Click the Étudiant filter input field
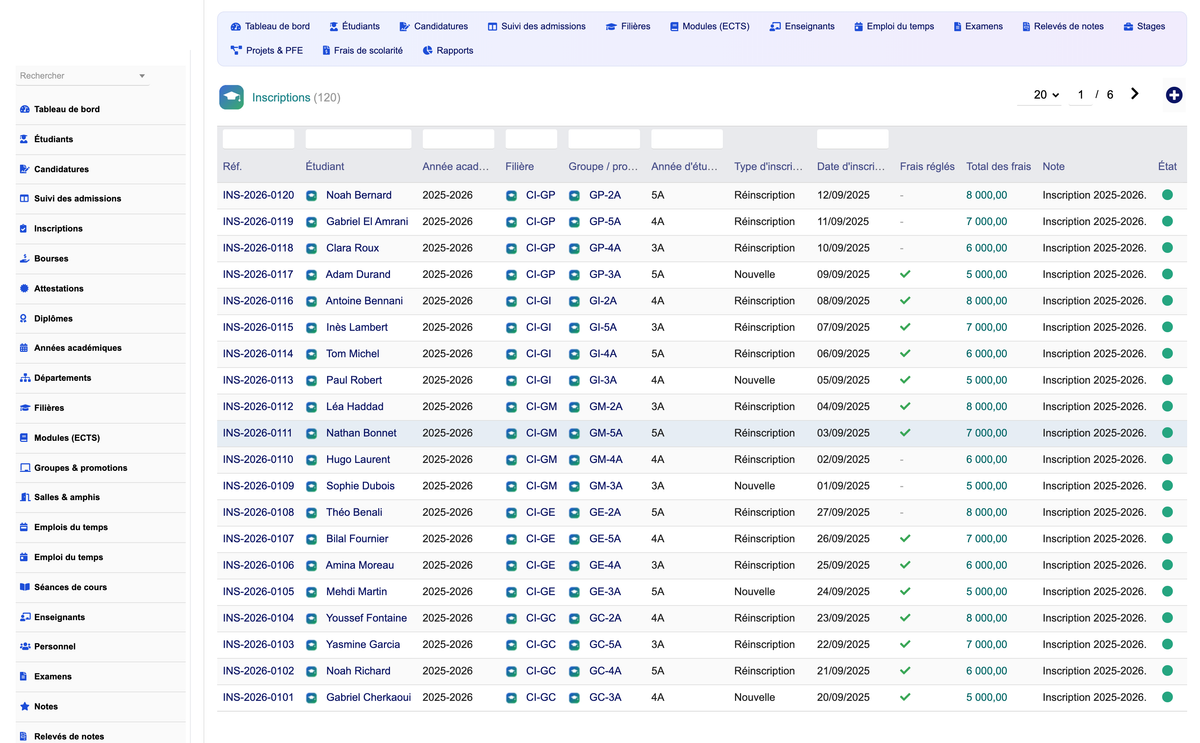The image size is (1200, 743). pos(358,139)
